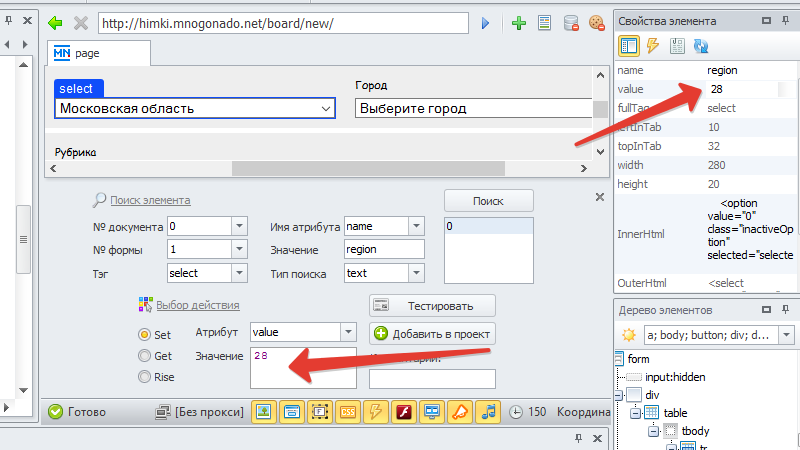Click the horizontal scrollbar in page view

coord(368,168)
